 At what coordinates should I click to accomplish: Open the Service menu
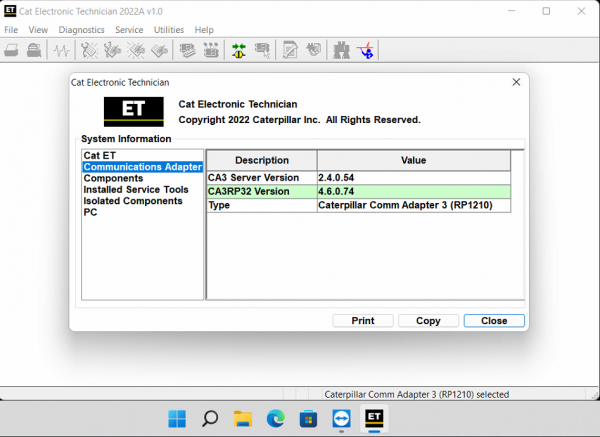pos(129,30)
